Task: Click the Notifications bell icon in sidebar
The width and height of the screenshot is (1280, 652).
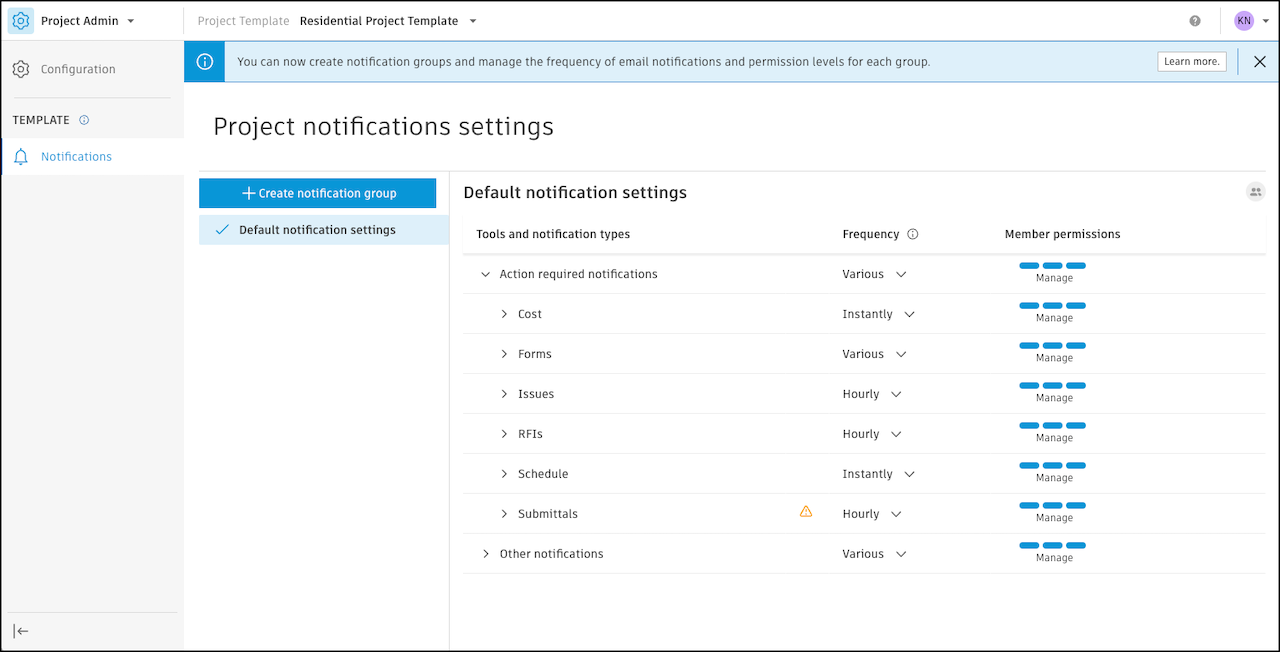Action: pyautogui.click(x=21, y=156)
